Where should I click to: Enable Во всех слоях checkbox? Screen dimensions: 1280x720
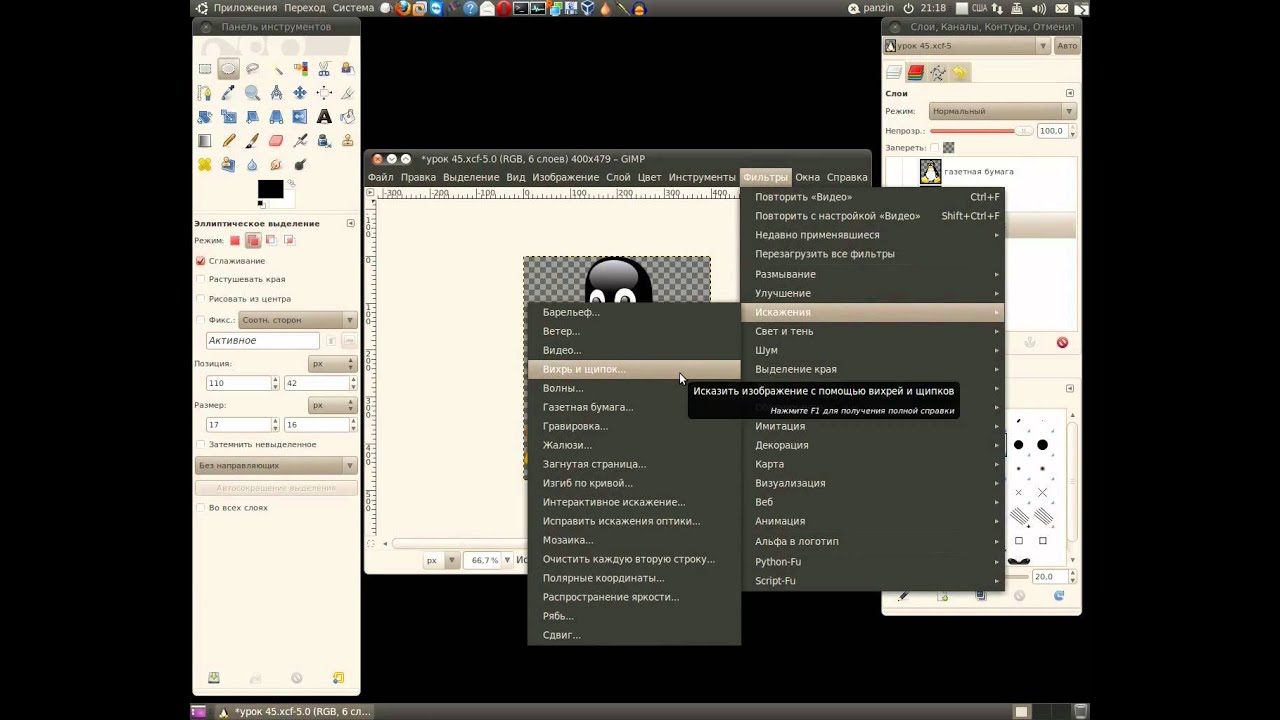click(x=200, y=508)
